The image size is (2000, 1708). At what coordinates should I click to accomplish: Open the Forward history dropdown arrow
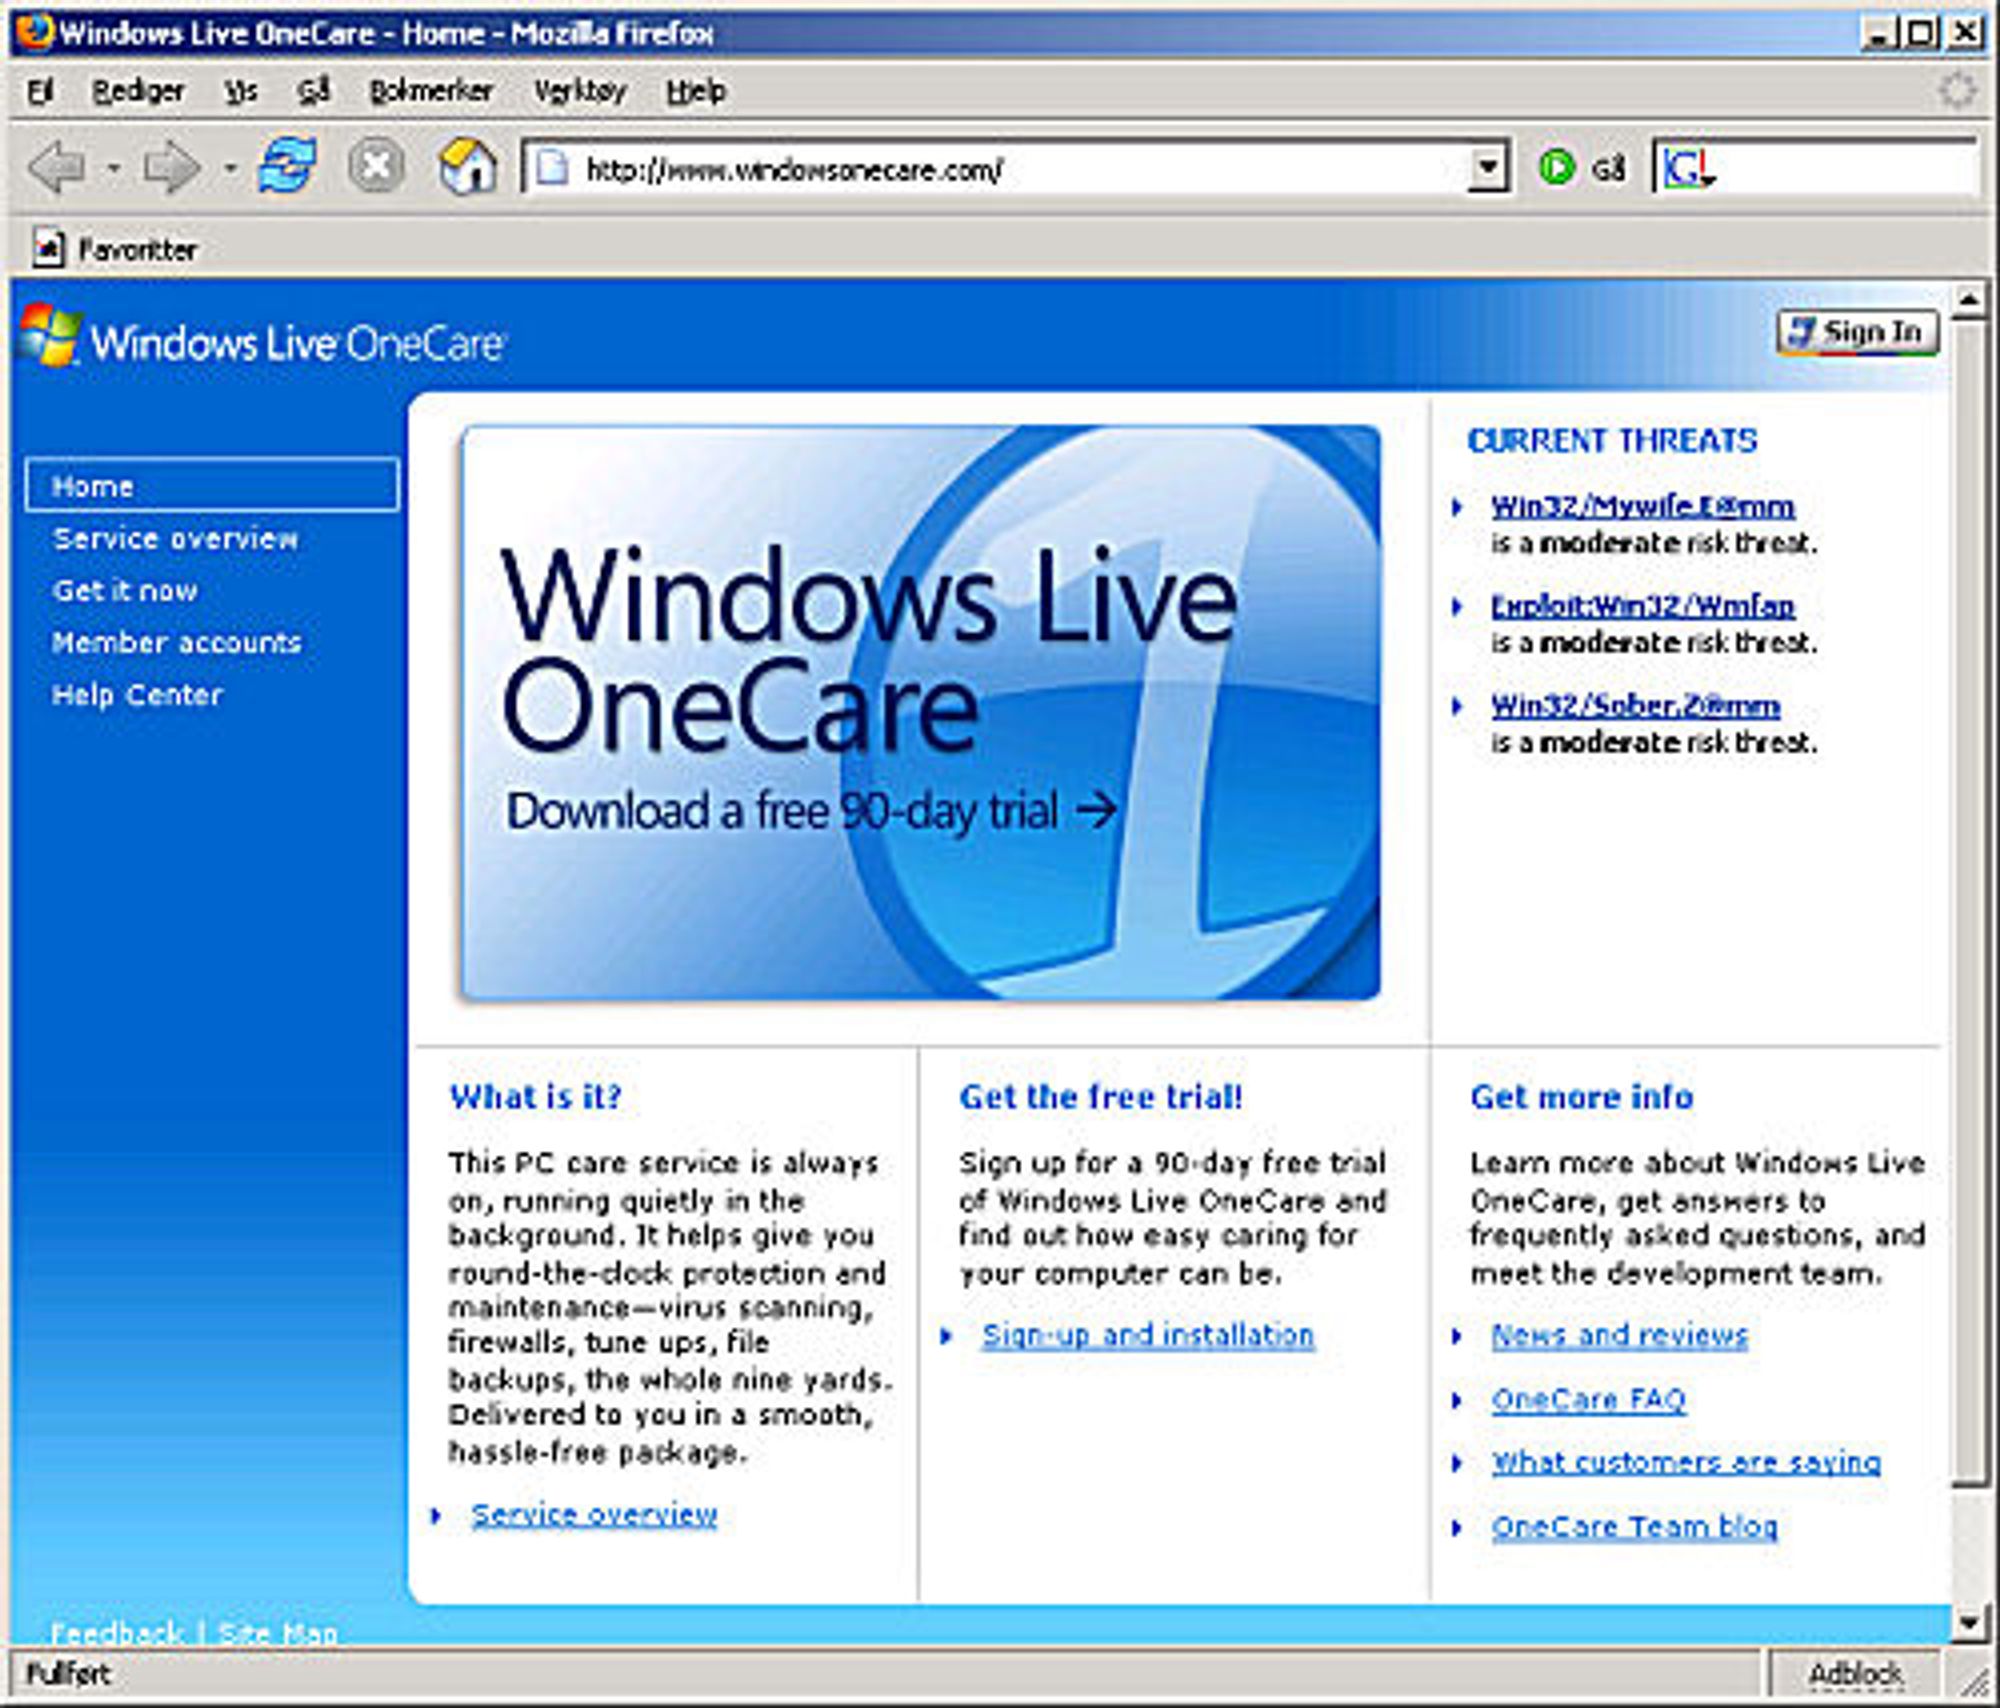click(230, 168)
